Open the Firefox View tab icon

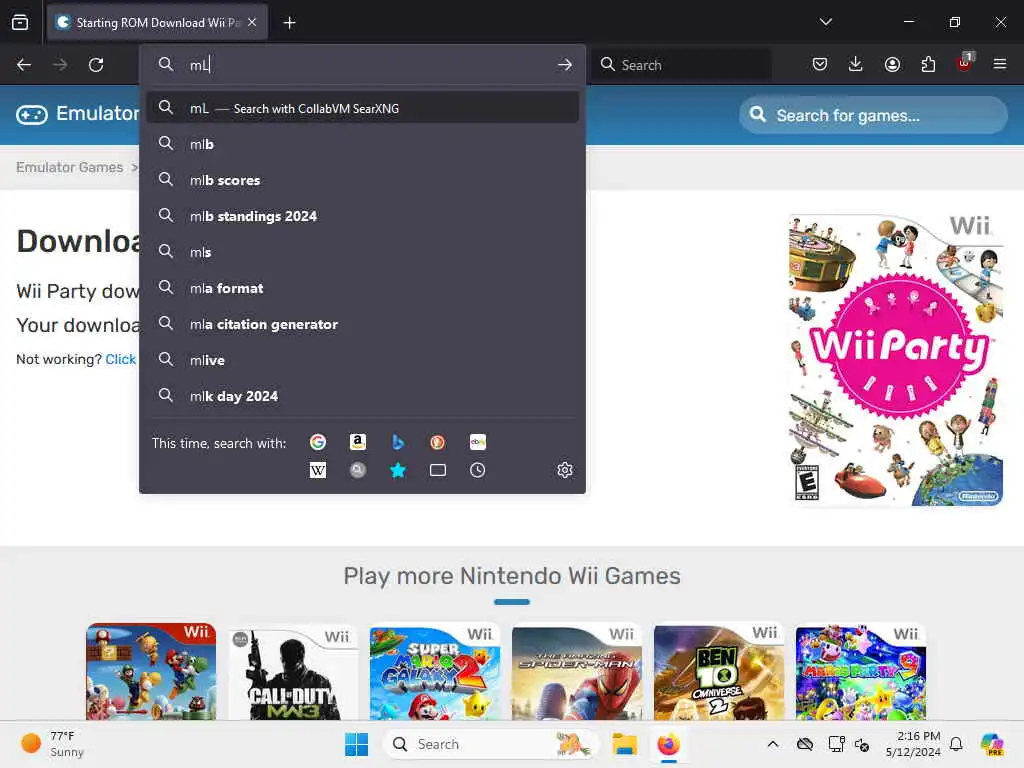(x=20, y=22)
